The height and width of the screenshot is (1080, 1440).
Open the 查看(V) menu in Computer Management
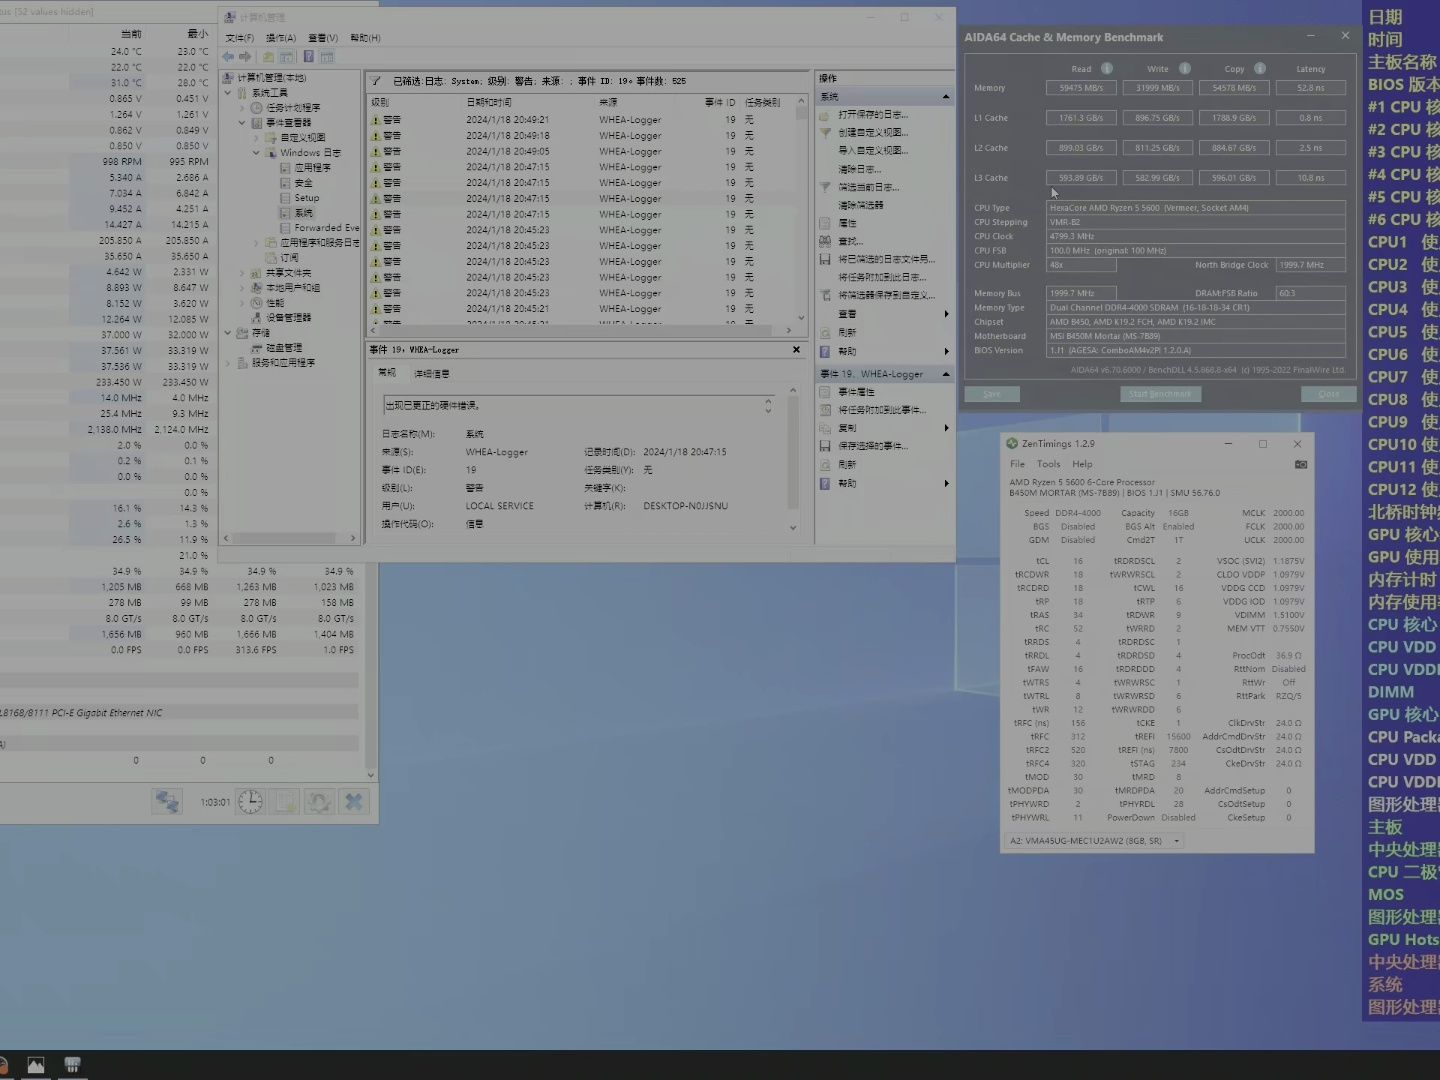323,38
